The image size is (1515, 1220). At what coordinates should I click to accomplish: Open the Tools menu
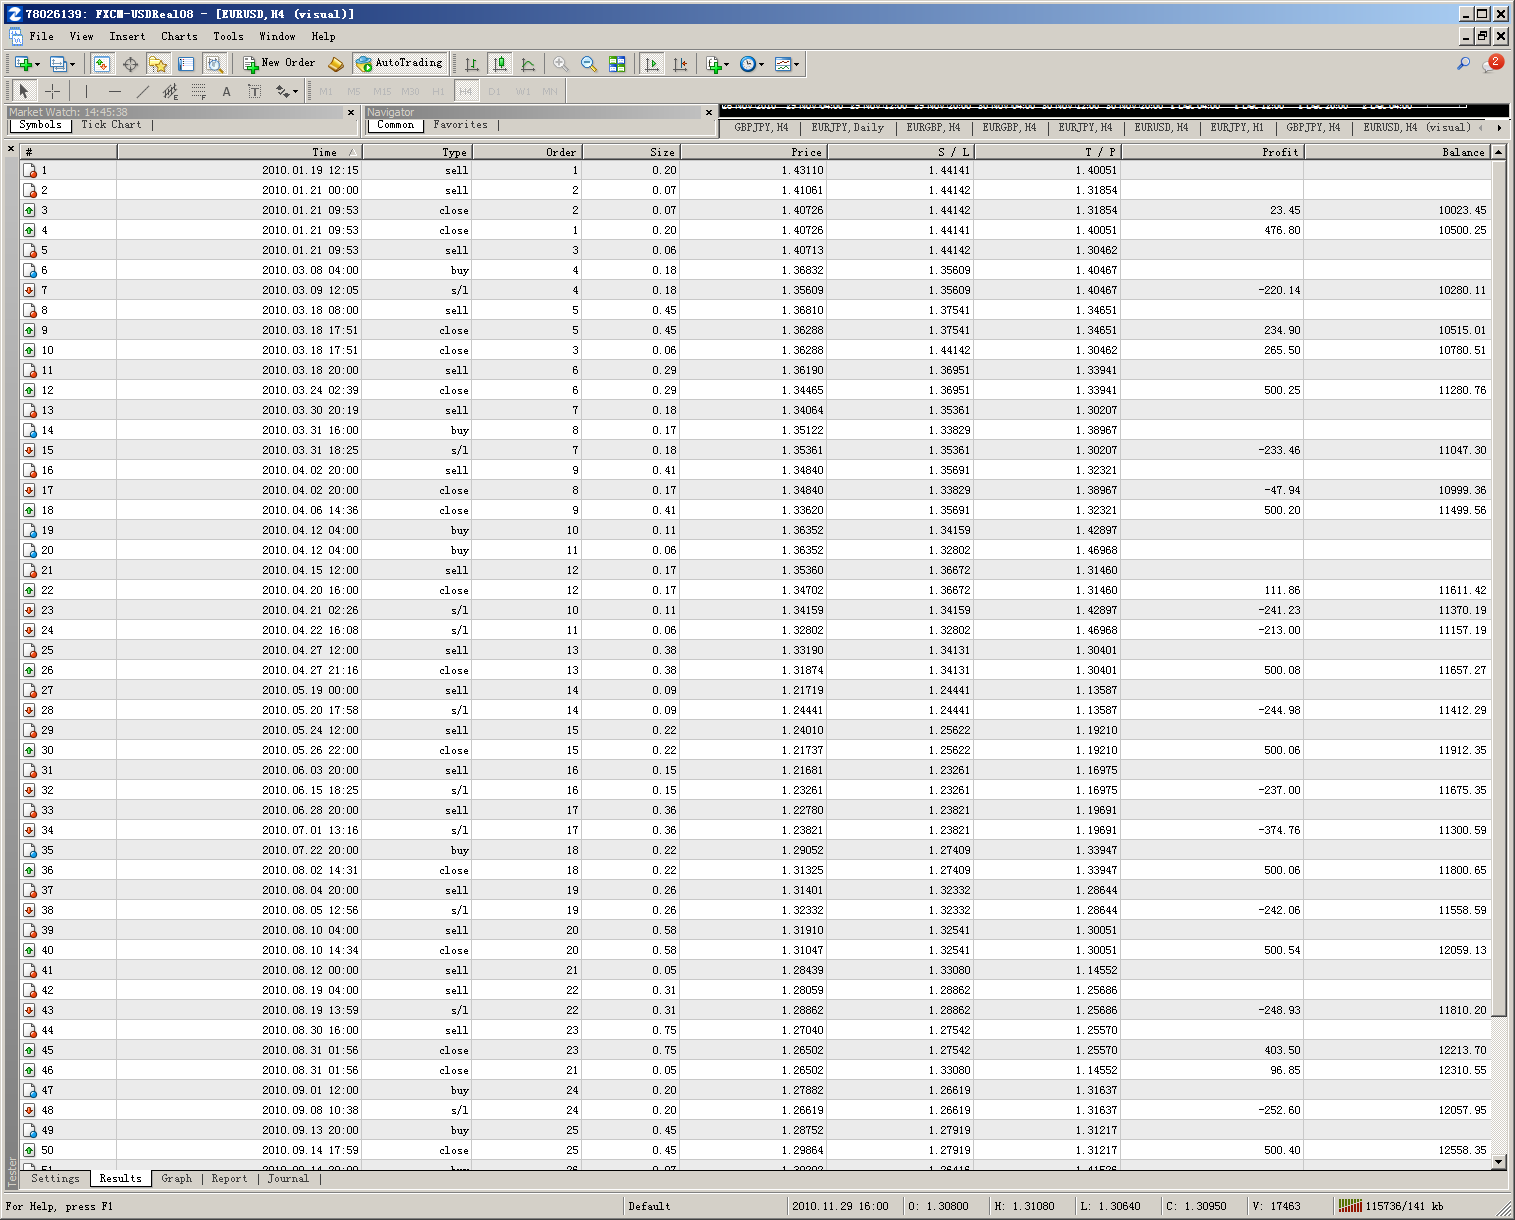[x=228, y=36]
